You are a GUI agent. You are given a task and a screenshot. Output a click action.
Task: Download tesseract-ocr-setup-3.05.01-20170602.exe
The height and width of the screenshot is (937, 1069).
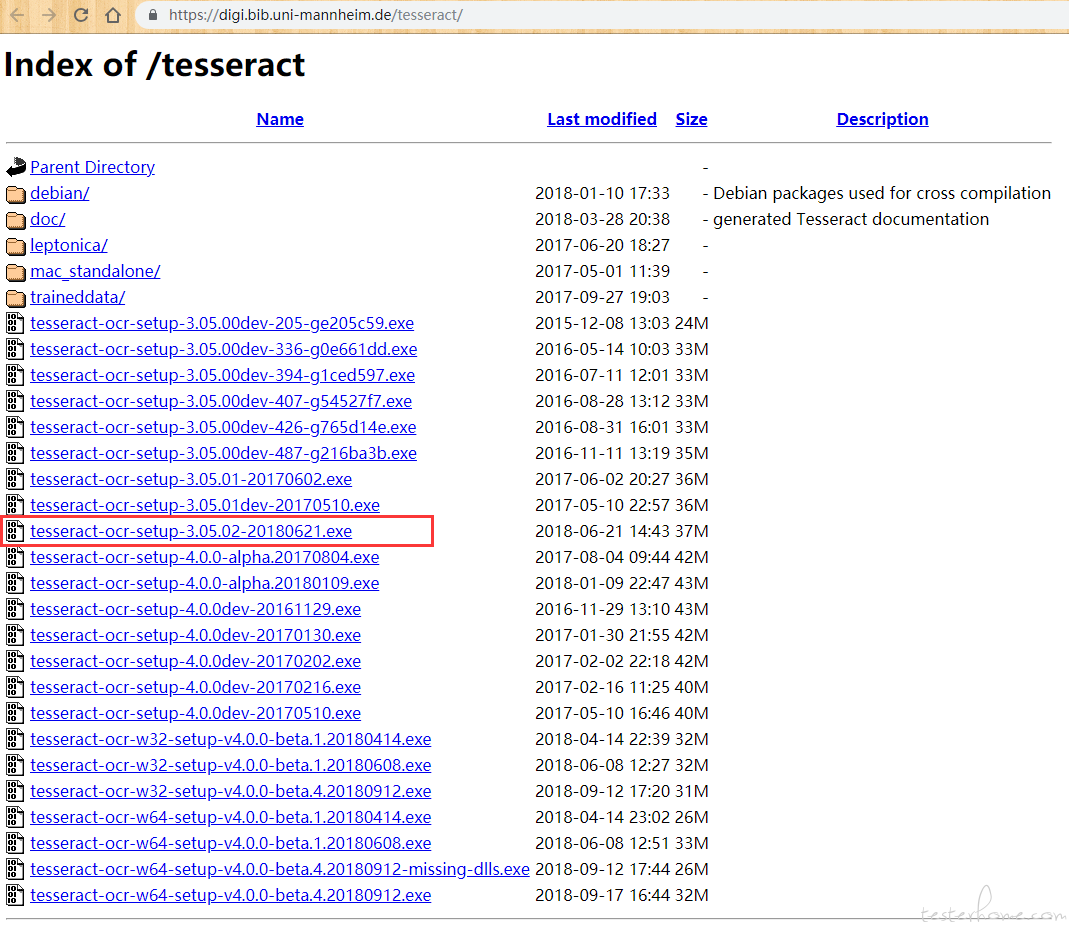point(191,479)
